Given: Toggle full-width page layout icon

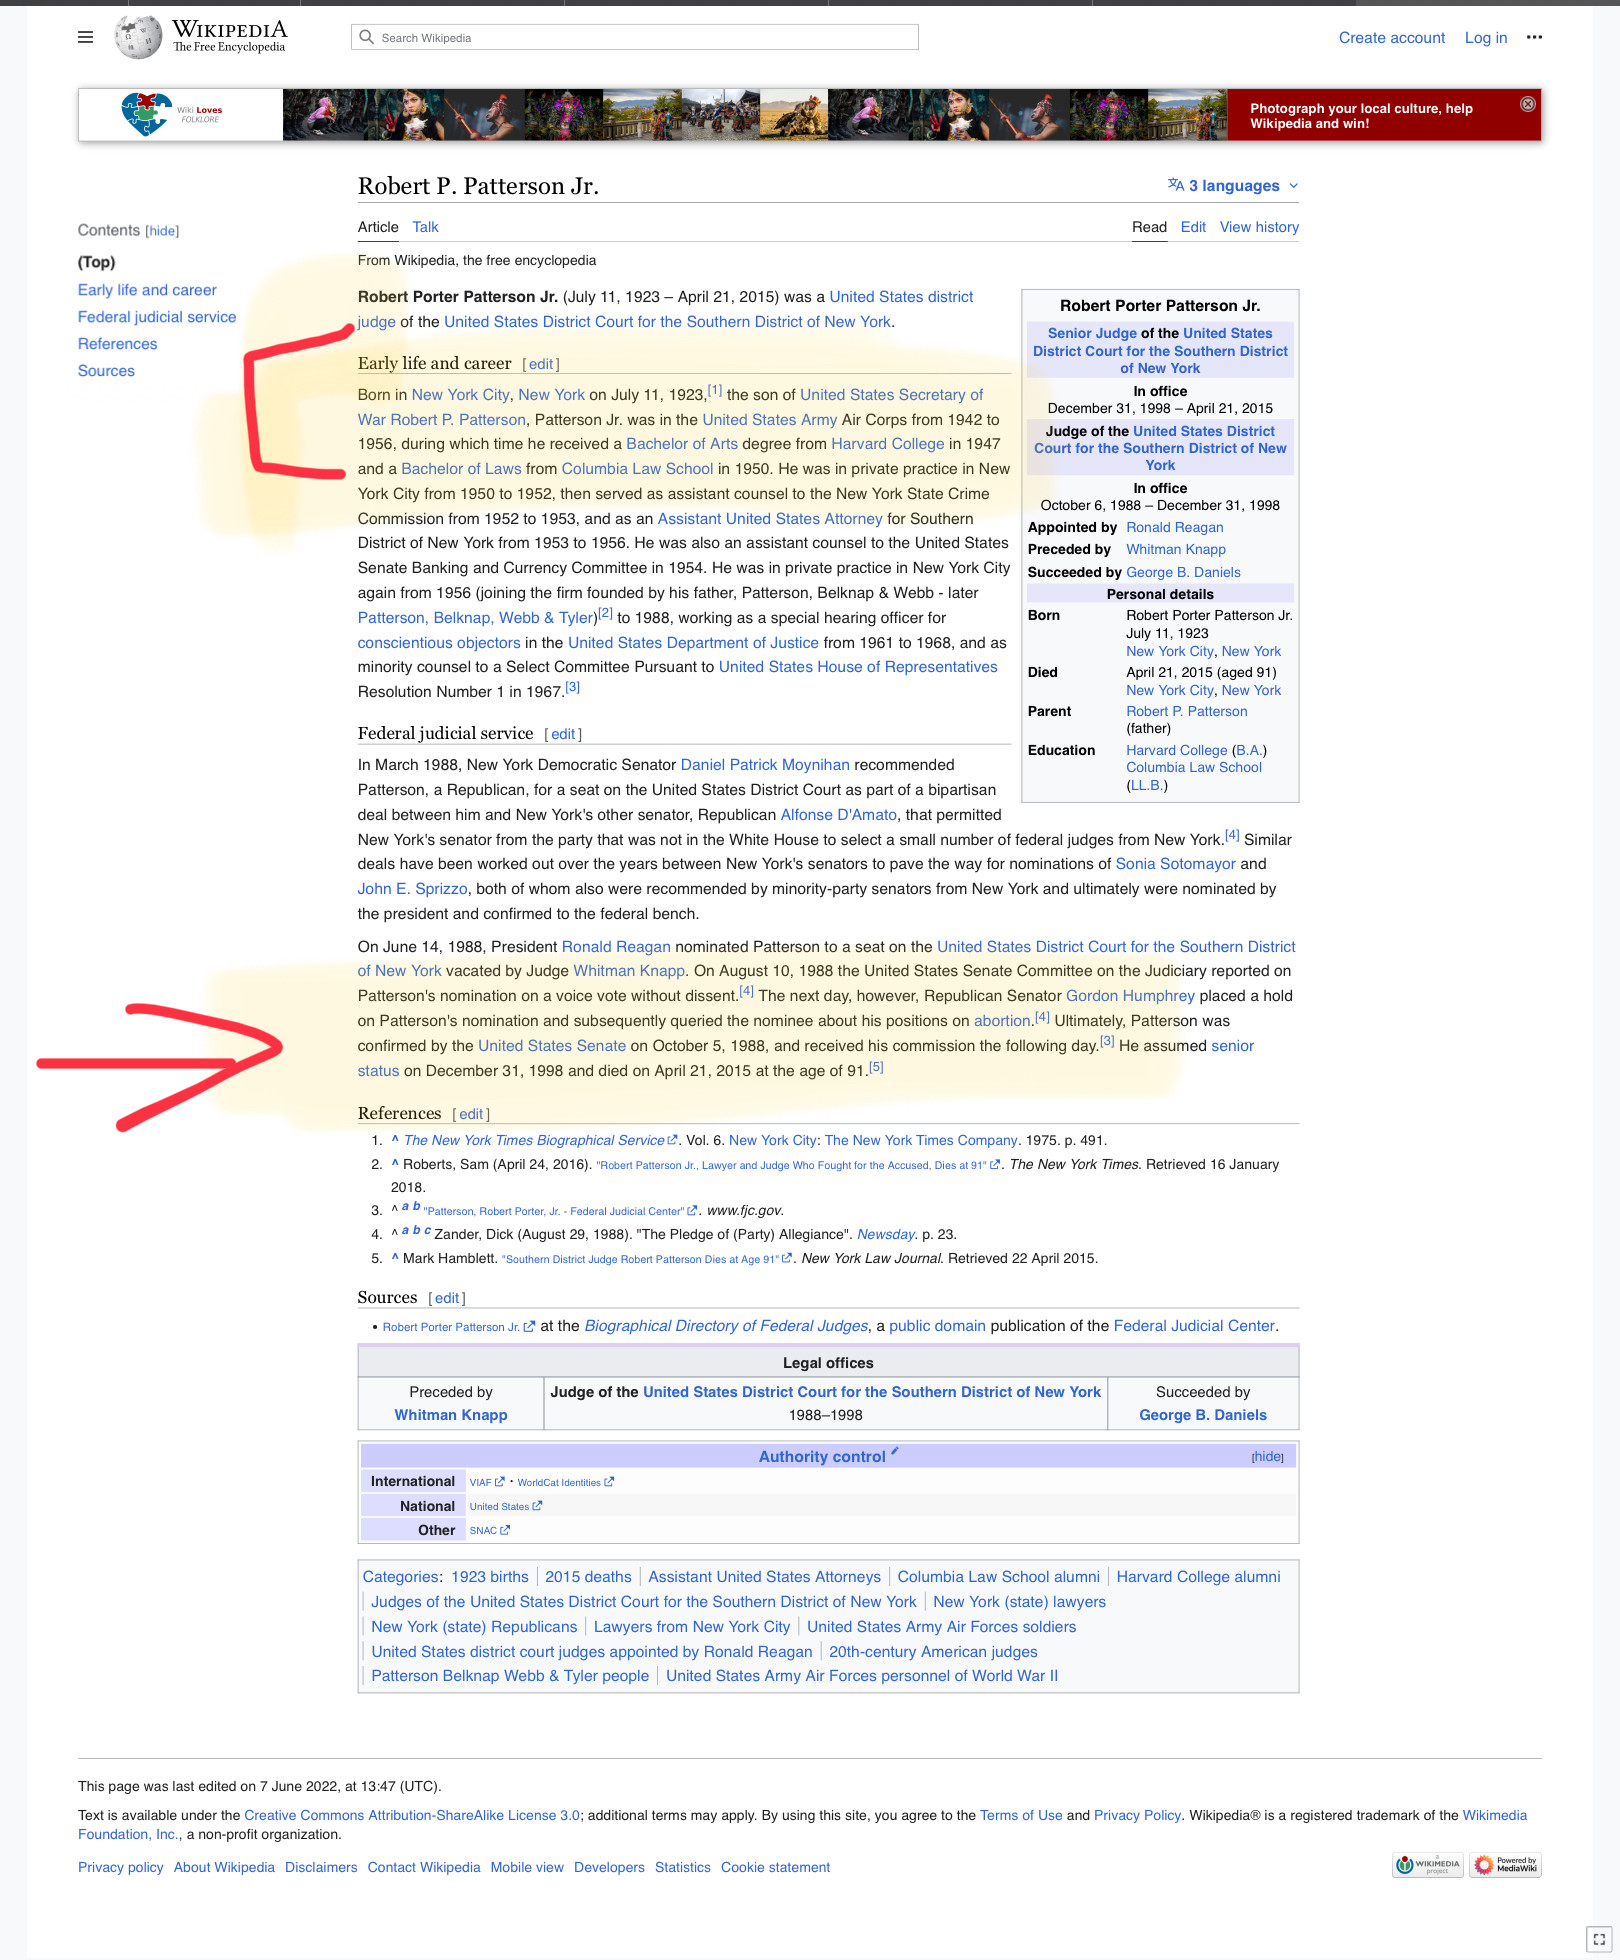Looking at the screenshot, I should tap(1598, 1938).
